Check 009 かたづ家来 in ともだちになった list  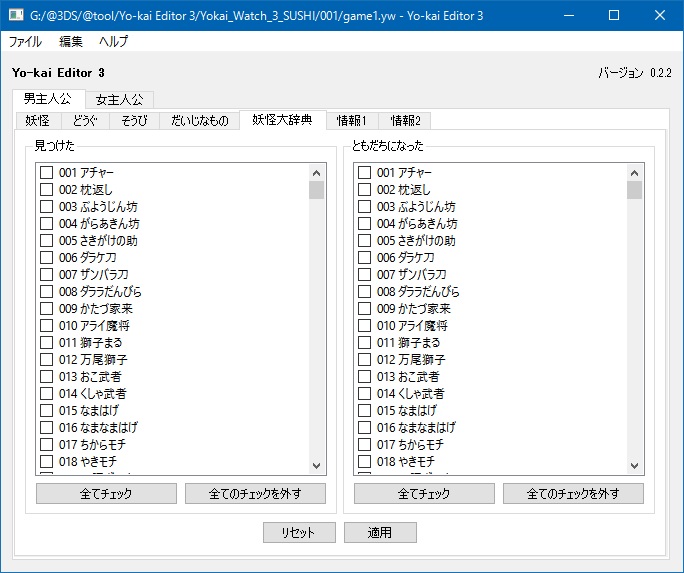(x=364, y=308)
